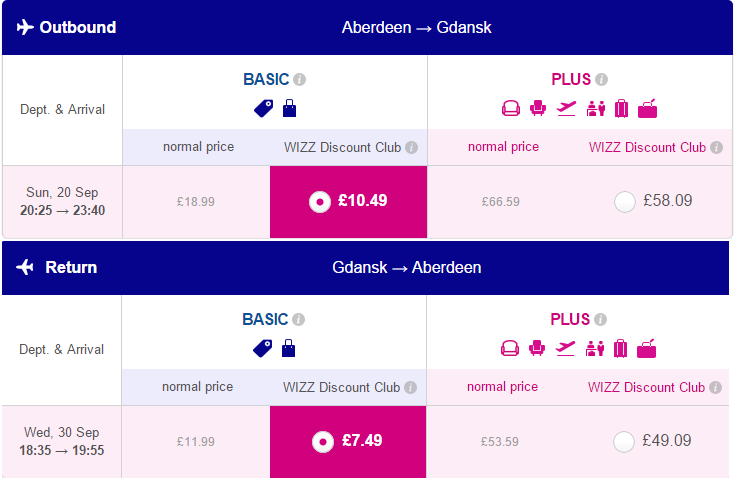Click return PLUS checked suitcase icon
Screen dimensions: 735x481
click(x=620, y=349)
